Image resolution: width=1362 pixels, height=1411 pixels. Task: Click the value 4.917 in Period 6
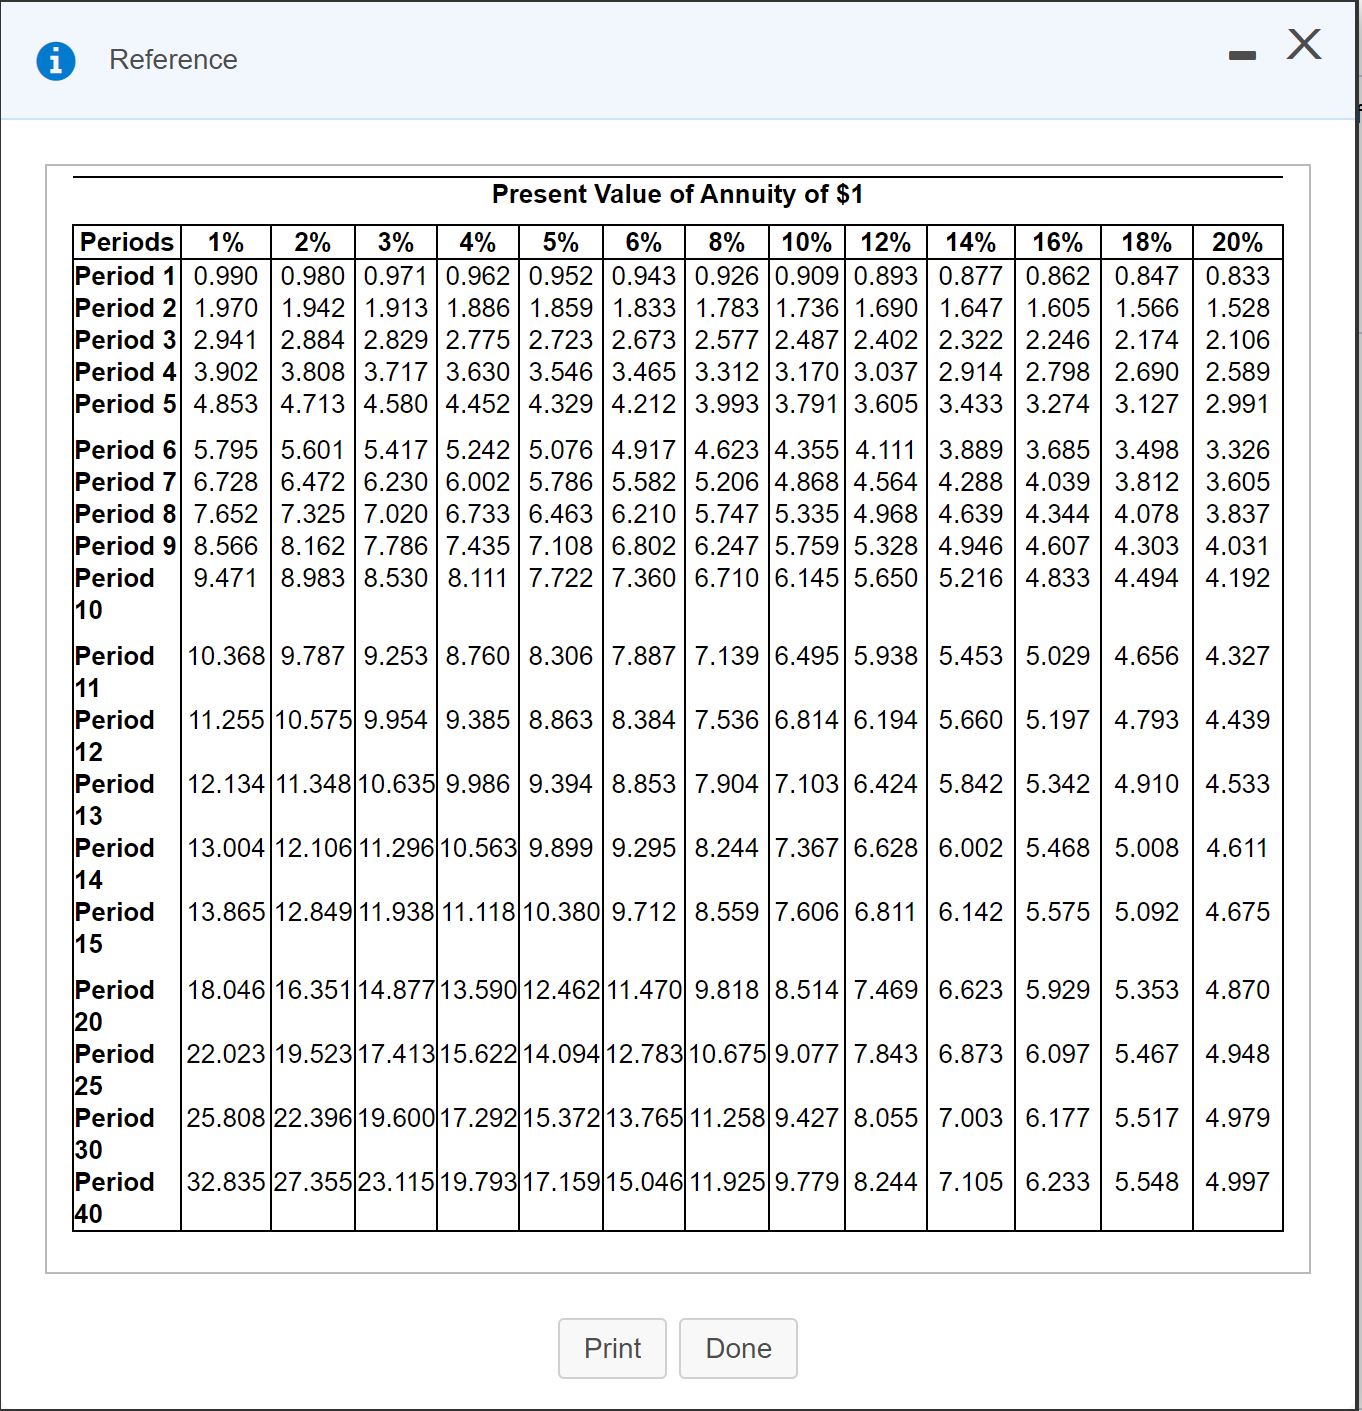pos(644,450)
